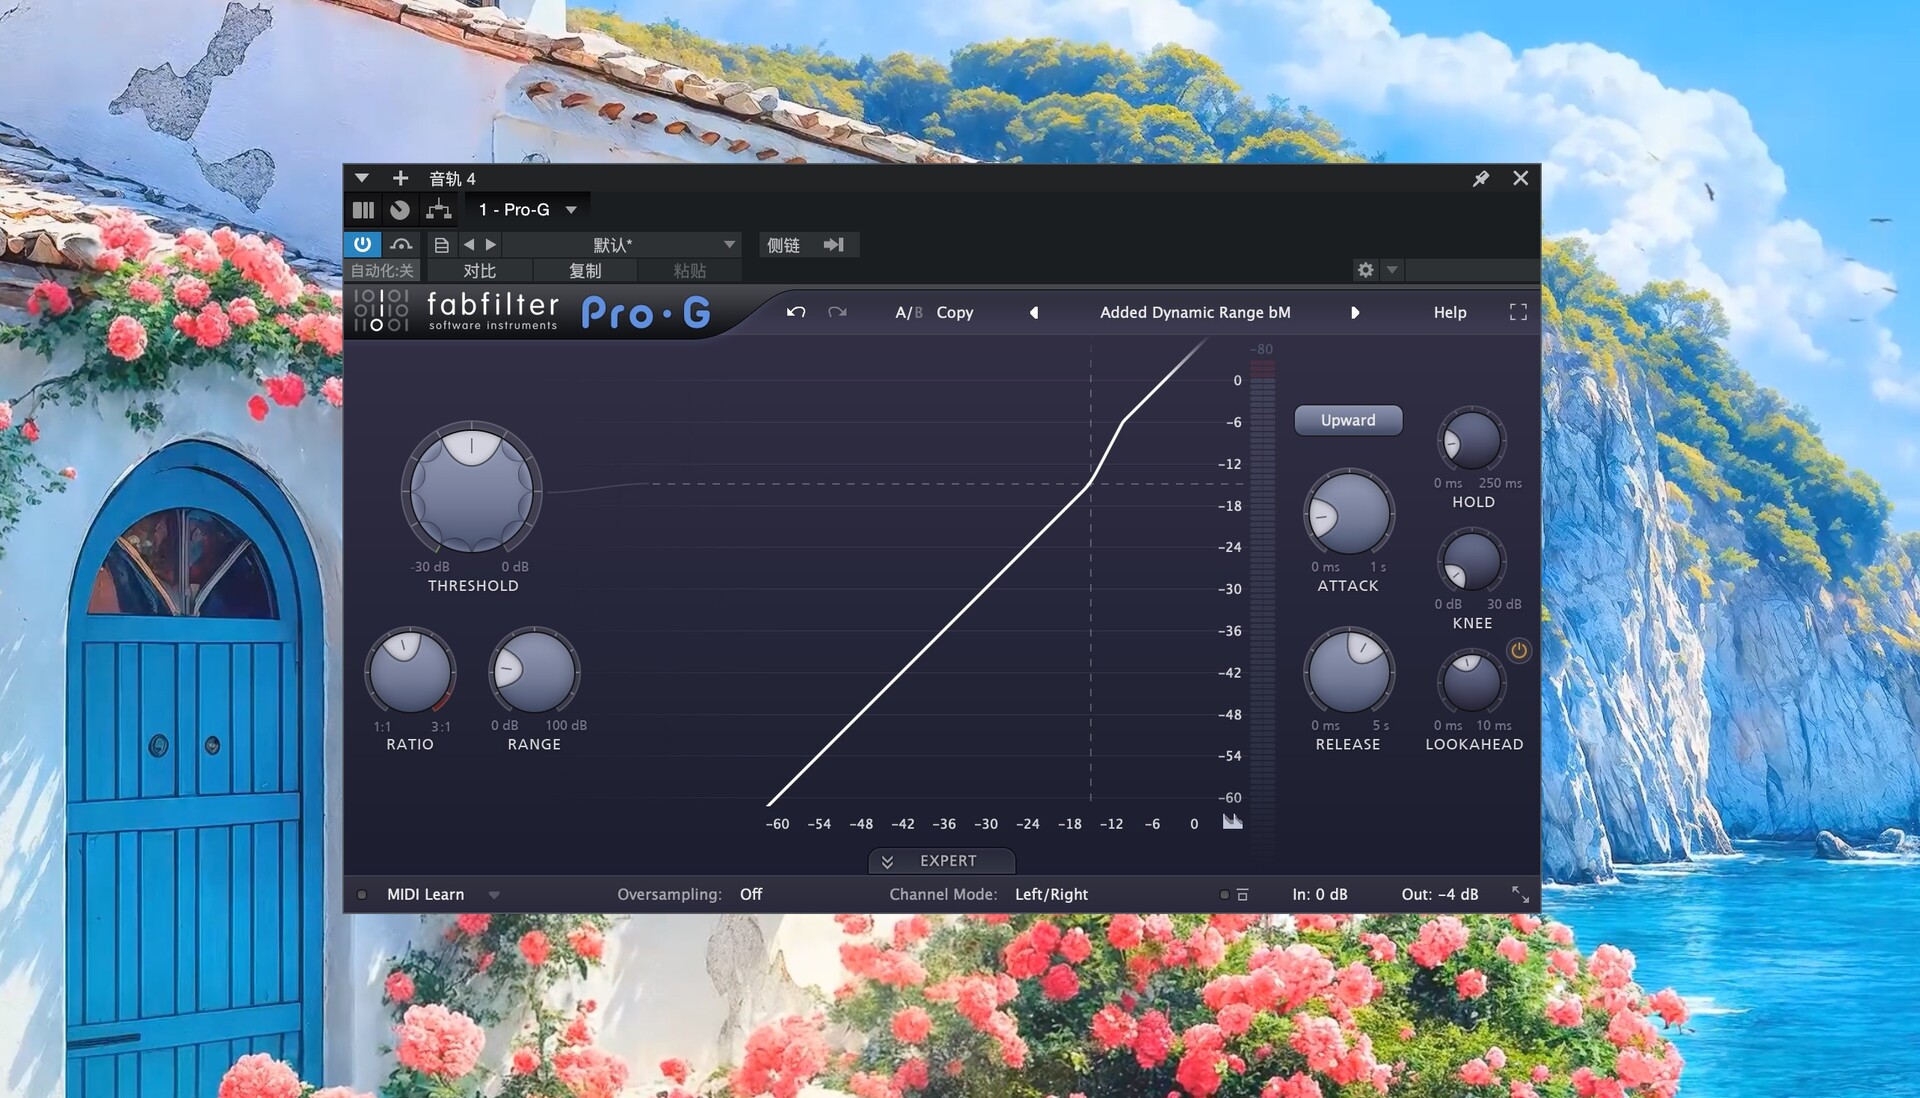Click the gear settings icon
The width and height of the screenshot is (1920, 1098).
click(x=1365, y=269)
